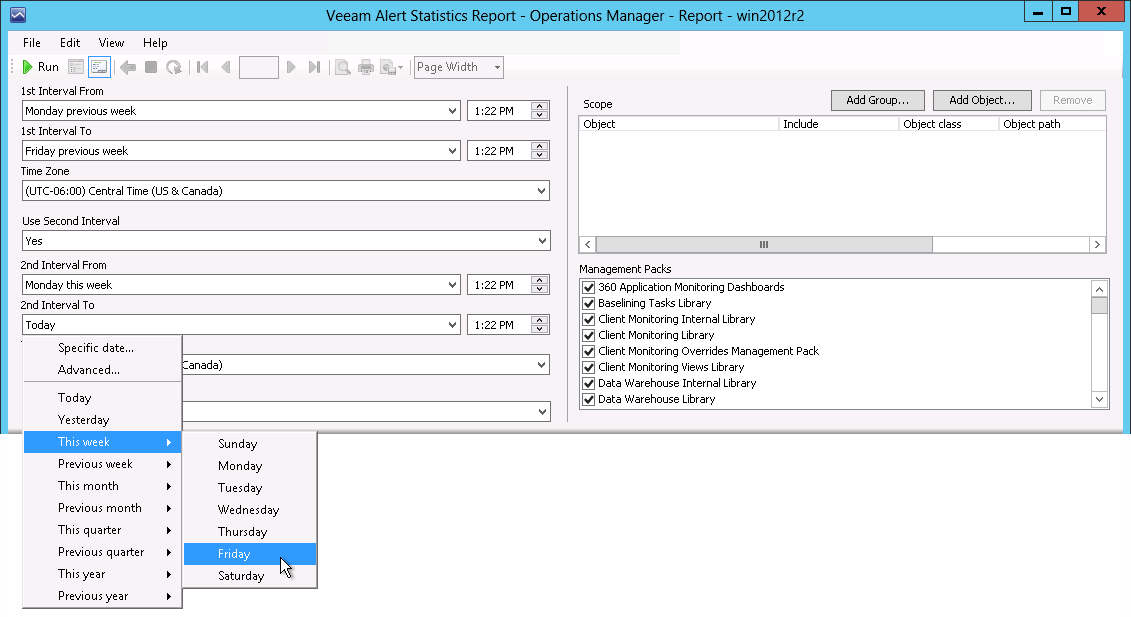Expand the This month submenu
Screen dimensions: 1131x617
(102, 486)
